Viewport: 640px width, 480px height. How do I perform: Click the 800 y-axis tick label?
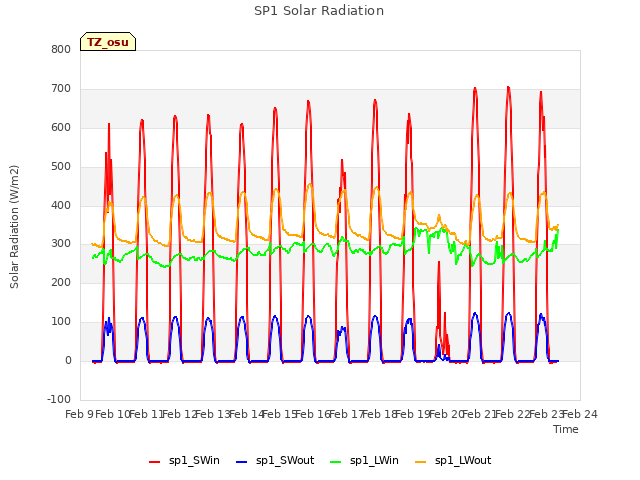pyautogui.click(x=61, y=49)
